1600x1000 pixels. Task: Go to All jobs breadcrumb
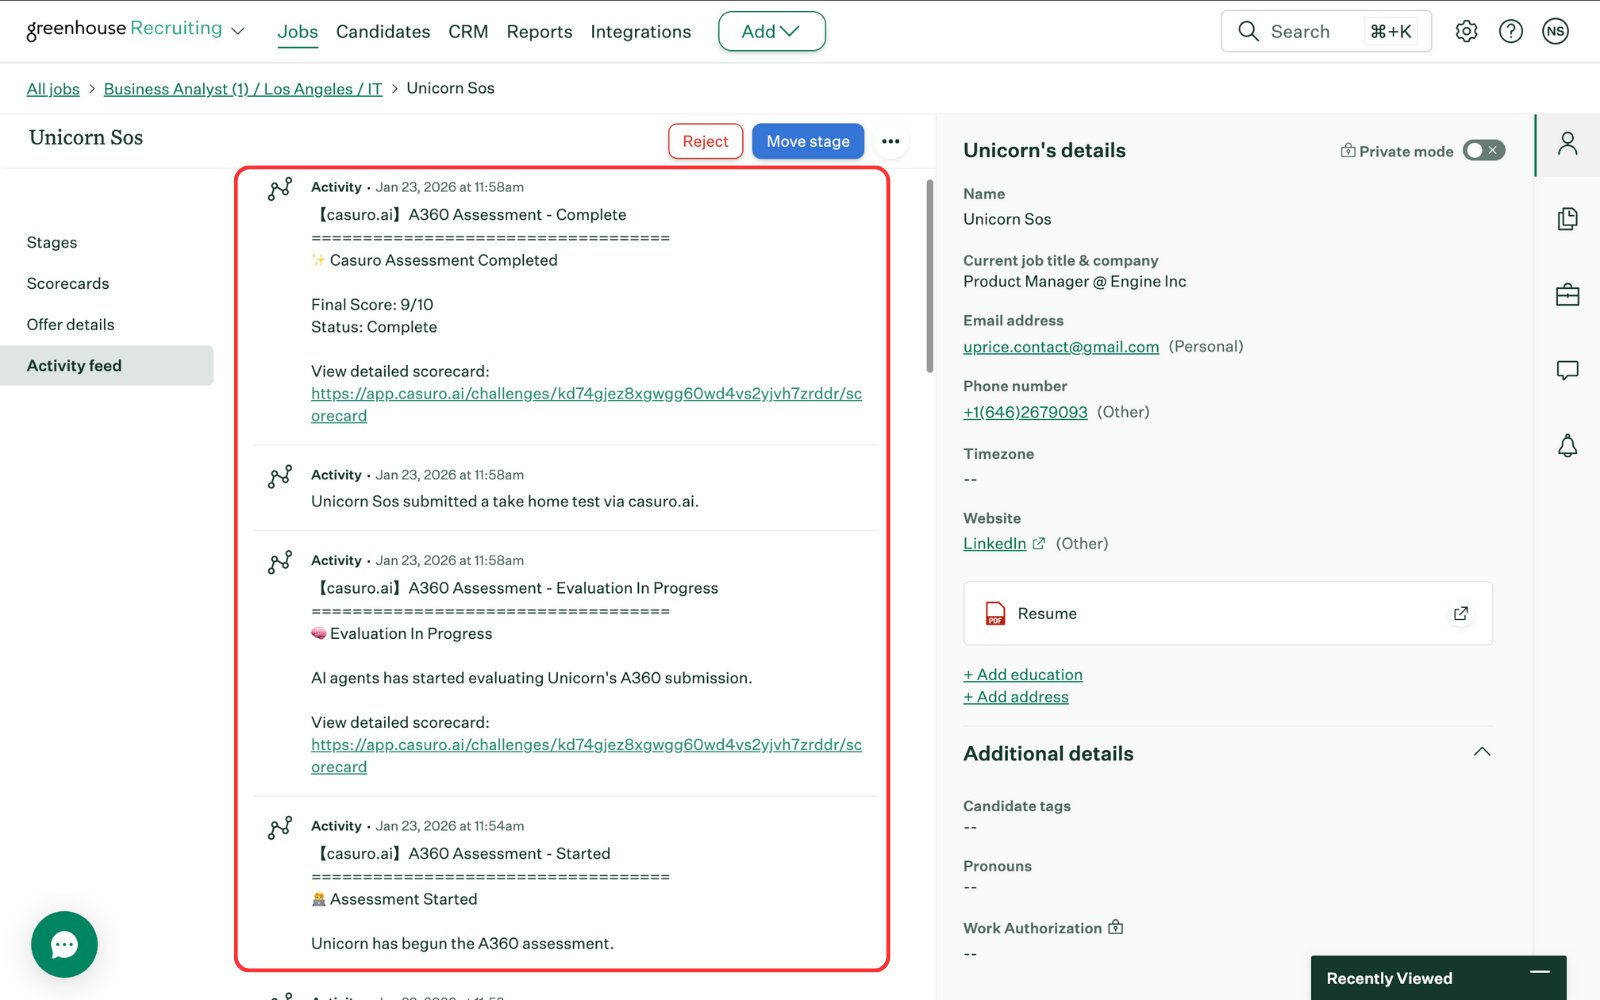click(x=53, y=88)
